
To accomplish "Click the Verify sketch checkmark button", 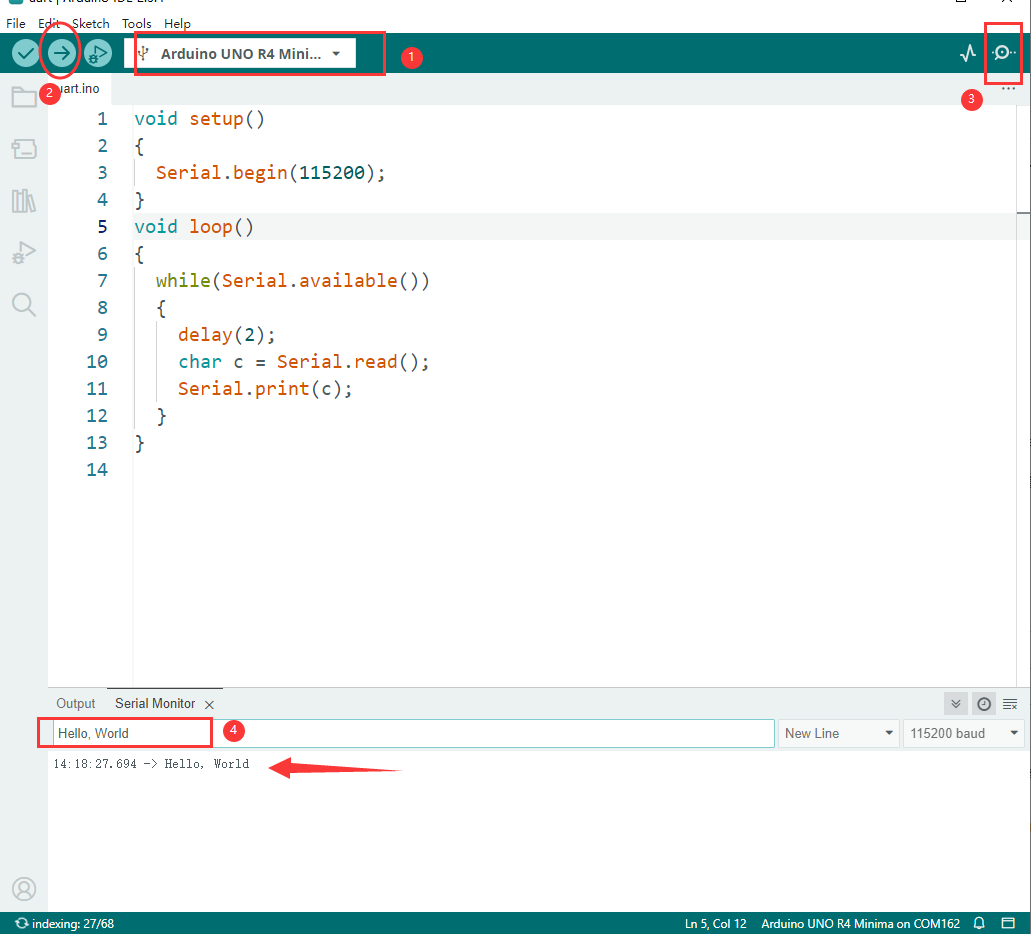I will point(26,53).
